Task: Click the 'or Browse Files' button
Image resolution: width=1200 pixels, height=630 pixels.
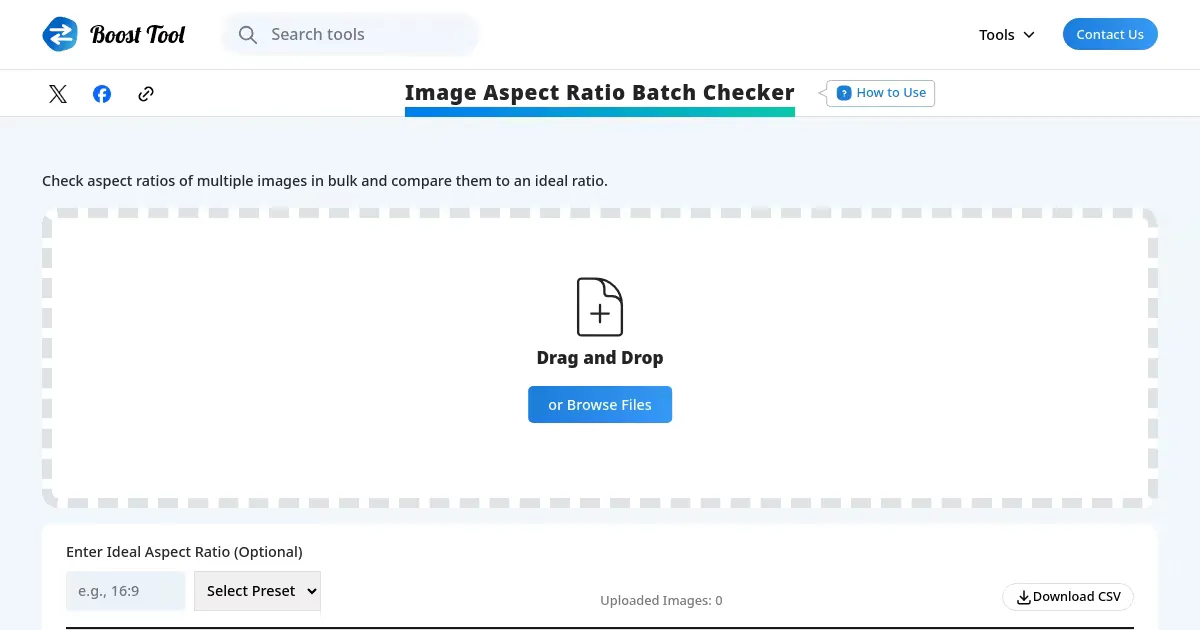Action: click(600, 405)
